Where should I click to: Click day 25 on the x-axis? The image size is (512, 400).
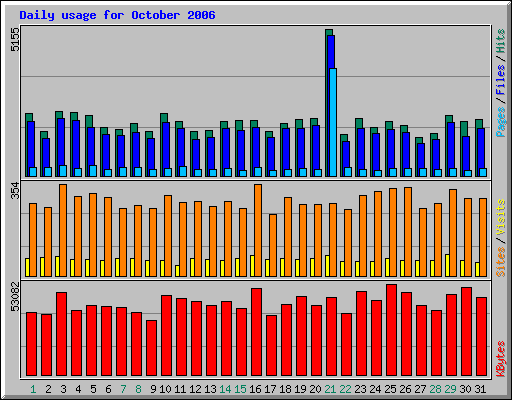tap(390, 389)
